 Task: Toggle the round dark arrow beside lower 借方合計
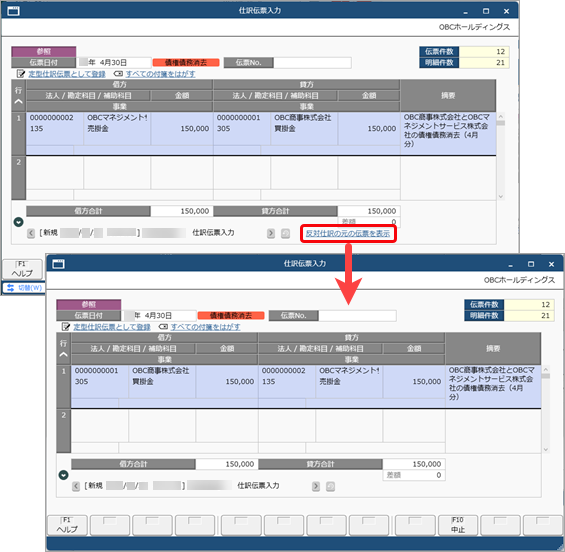coord(63,475)
